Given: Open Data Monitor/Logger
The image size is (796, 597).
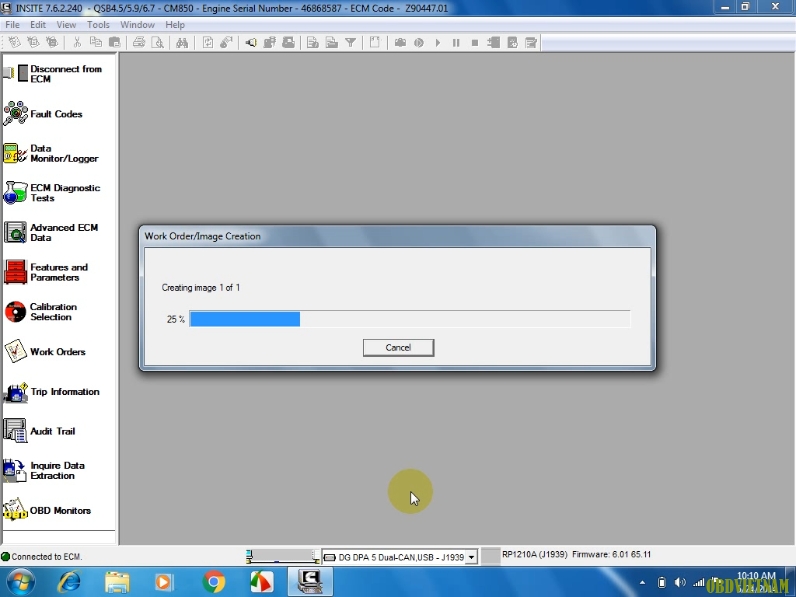Looking at the screenshot, I should (51, 153).
